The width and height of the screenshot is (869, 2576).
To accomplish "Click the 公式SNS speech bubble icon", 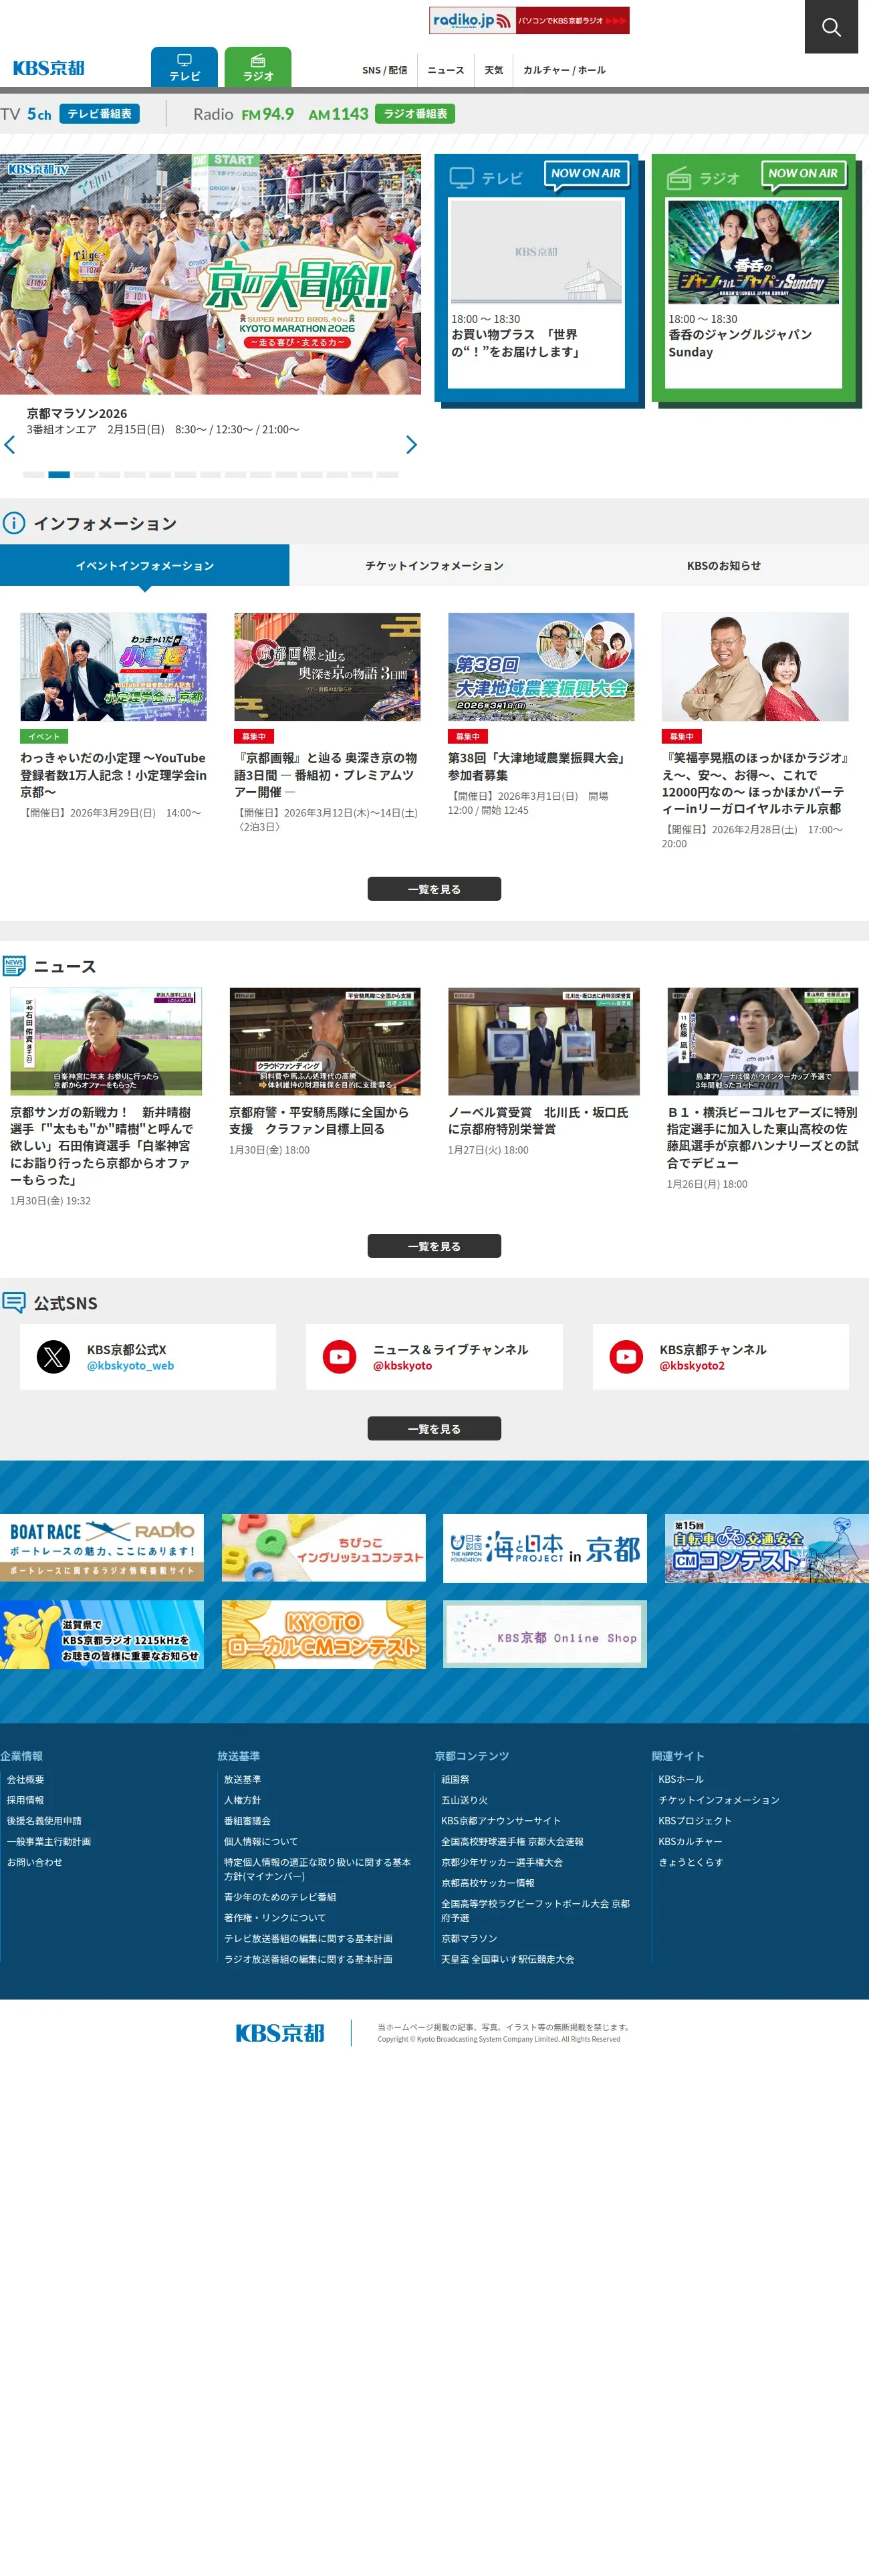I will point(14,1303).
